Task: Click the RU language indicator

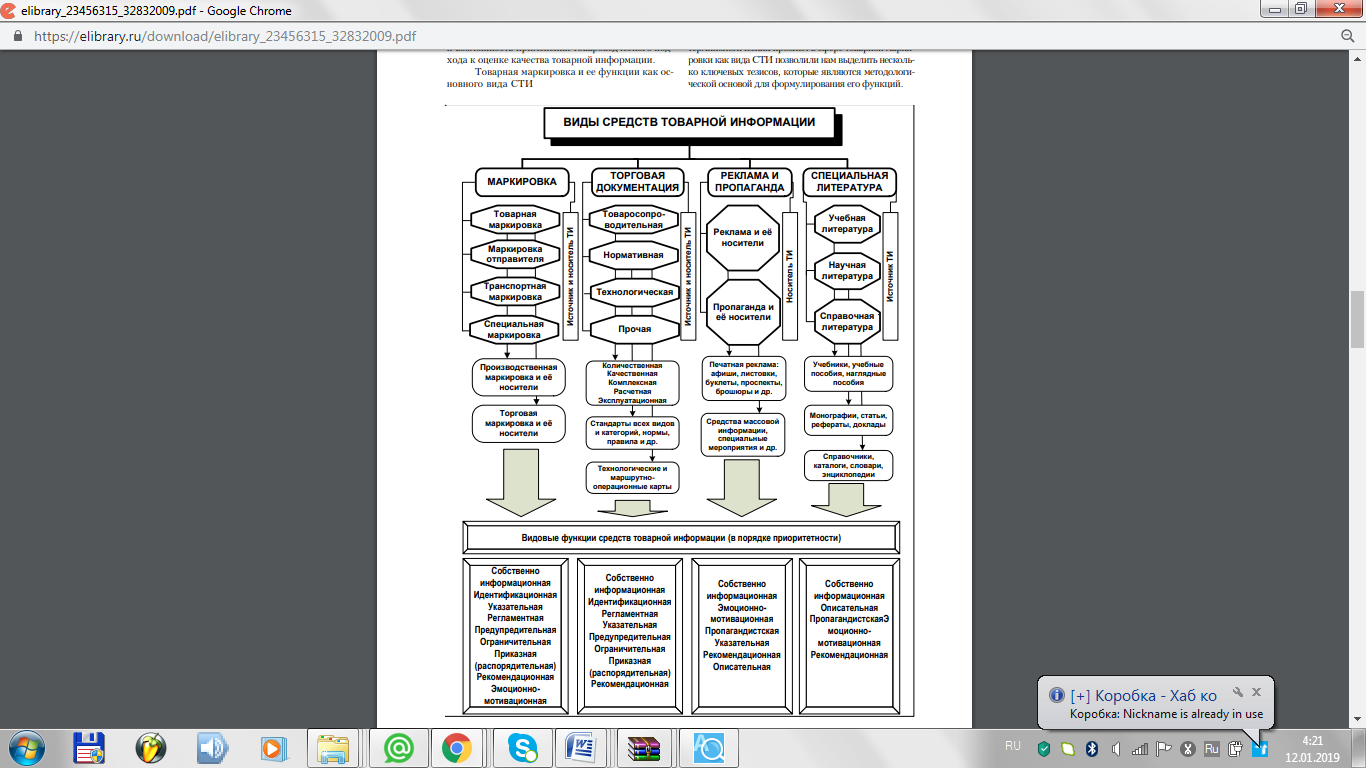Action: (1013, 746)
